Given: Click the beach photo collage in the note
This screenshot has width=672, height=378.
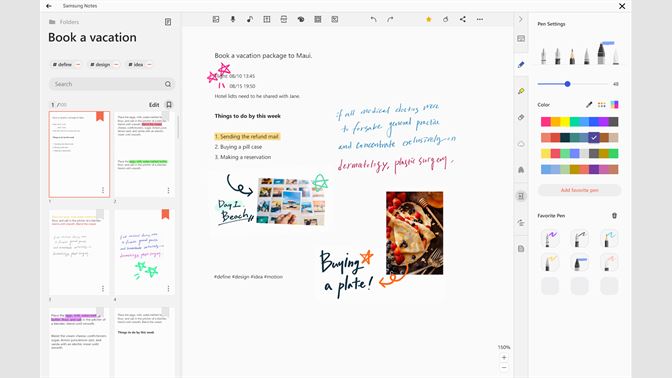Looking at the screenshot, I should (291, 201).
